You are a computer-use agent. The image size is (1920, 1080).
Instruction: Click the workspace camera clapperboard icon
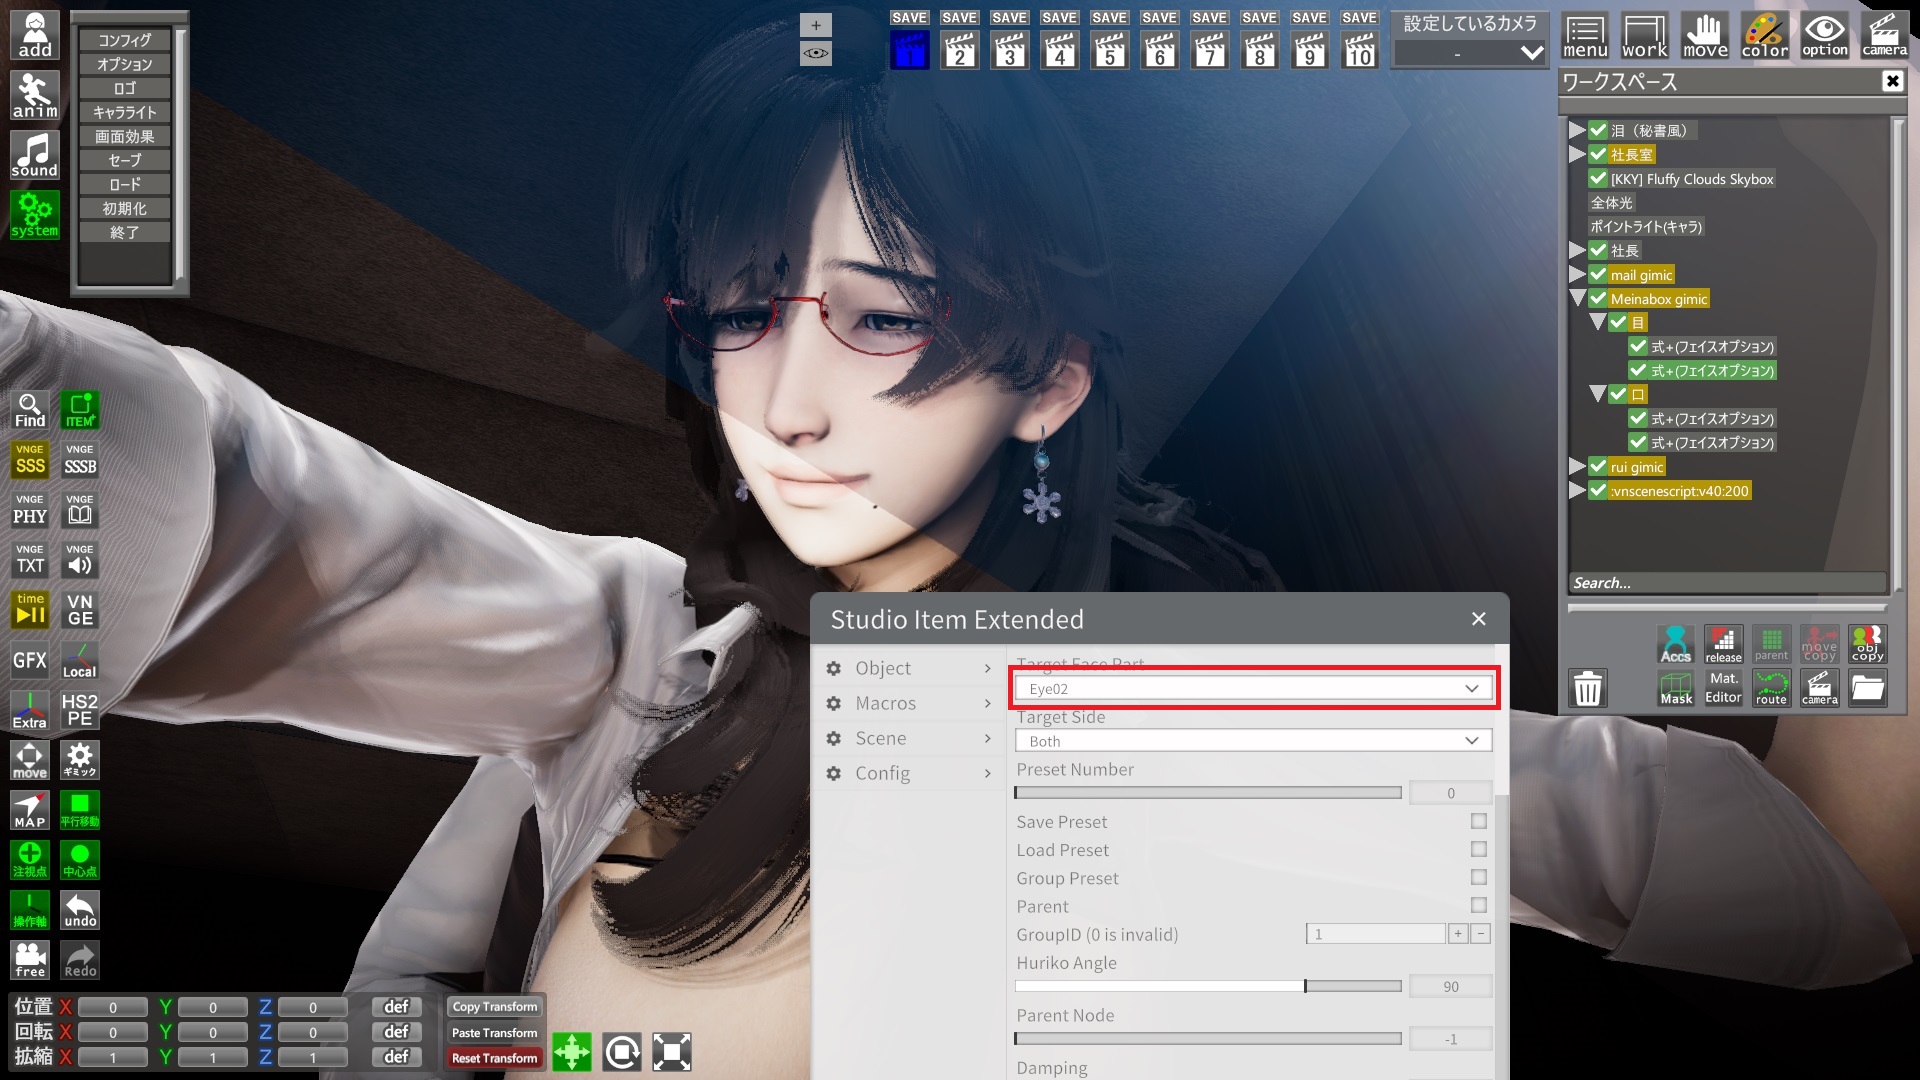(1819, 688)
